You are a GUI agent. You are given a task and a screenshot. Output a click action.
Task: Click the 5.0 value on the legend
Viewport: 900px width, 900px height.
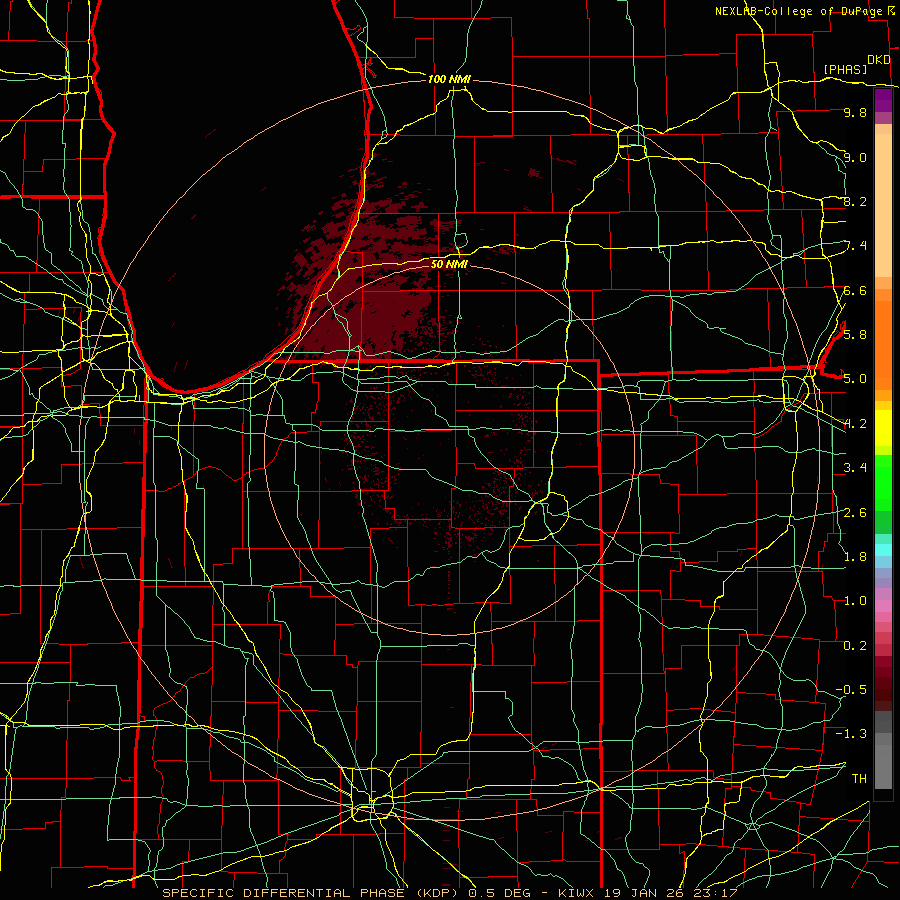[855, 379]
